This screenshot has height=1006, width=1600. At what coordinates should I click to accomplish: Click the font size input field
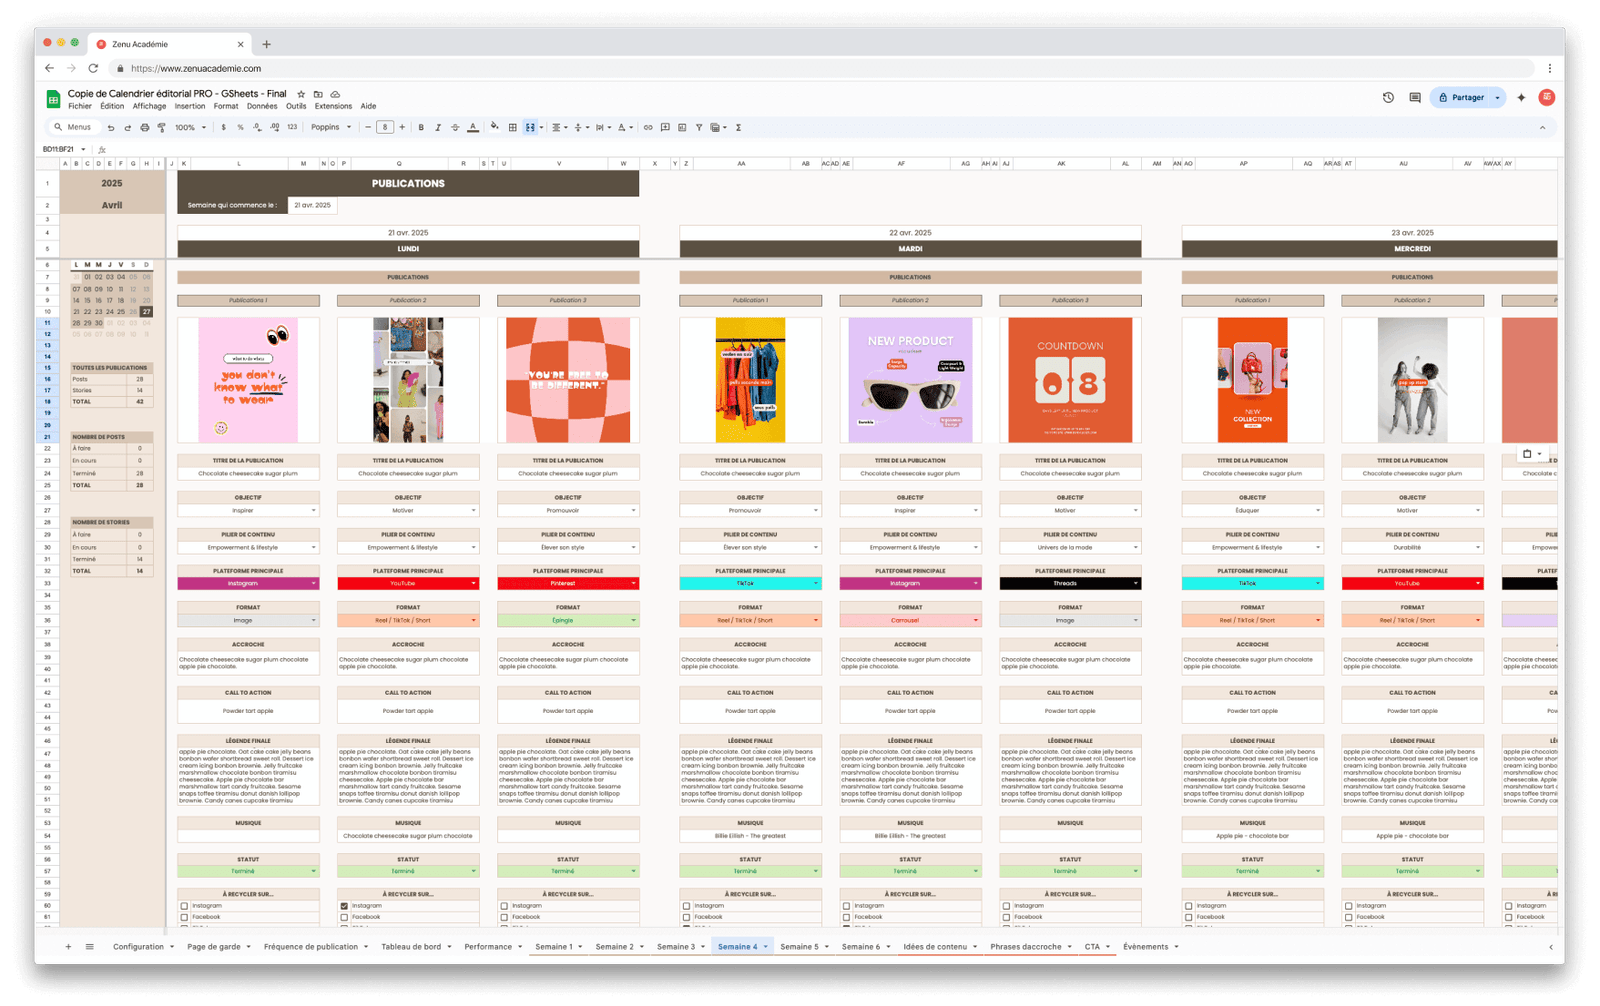pyautogui.click(x=385, y=128)
